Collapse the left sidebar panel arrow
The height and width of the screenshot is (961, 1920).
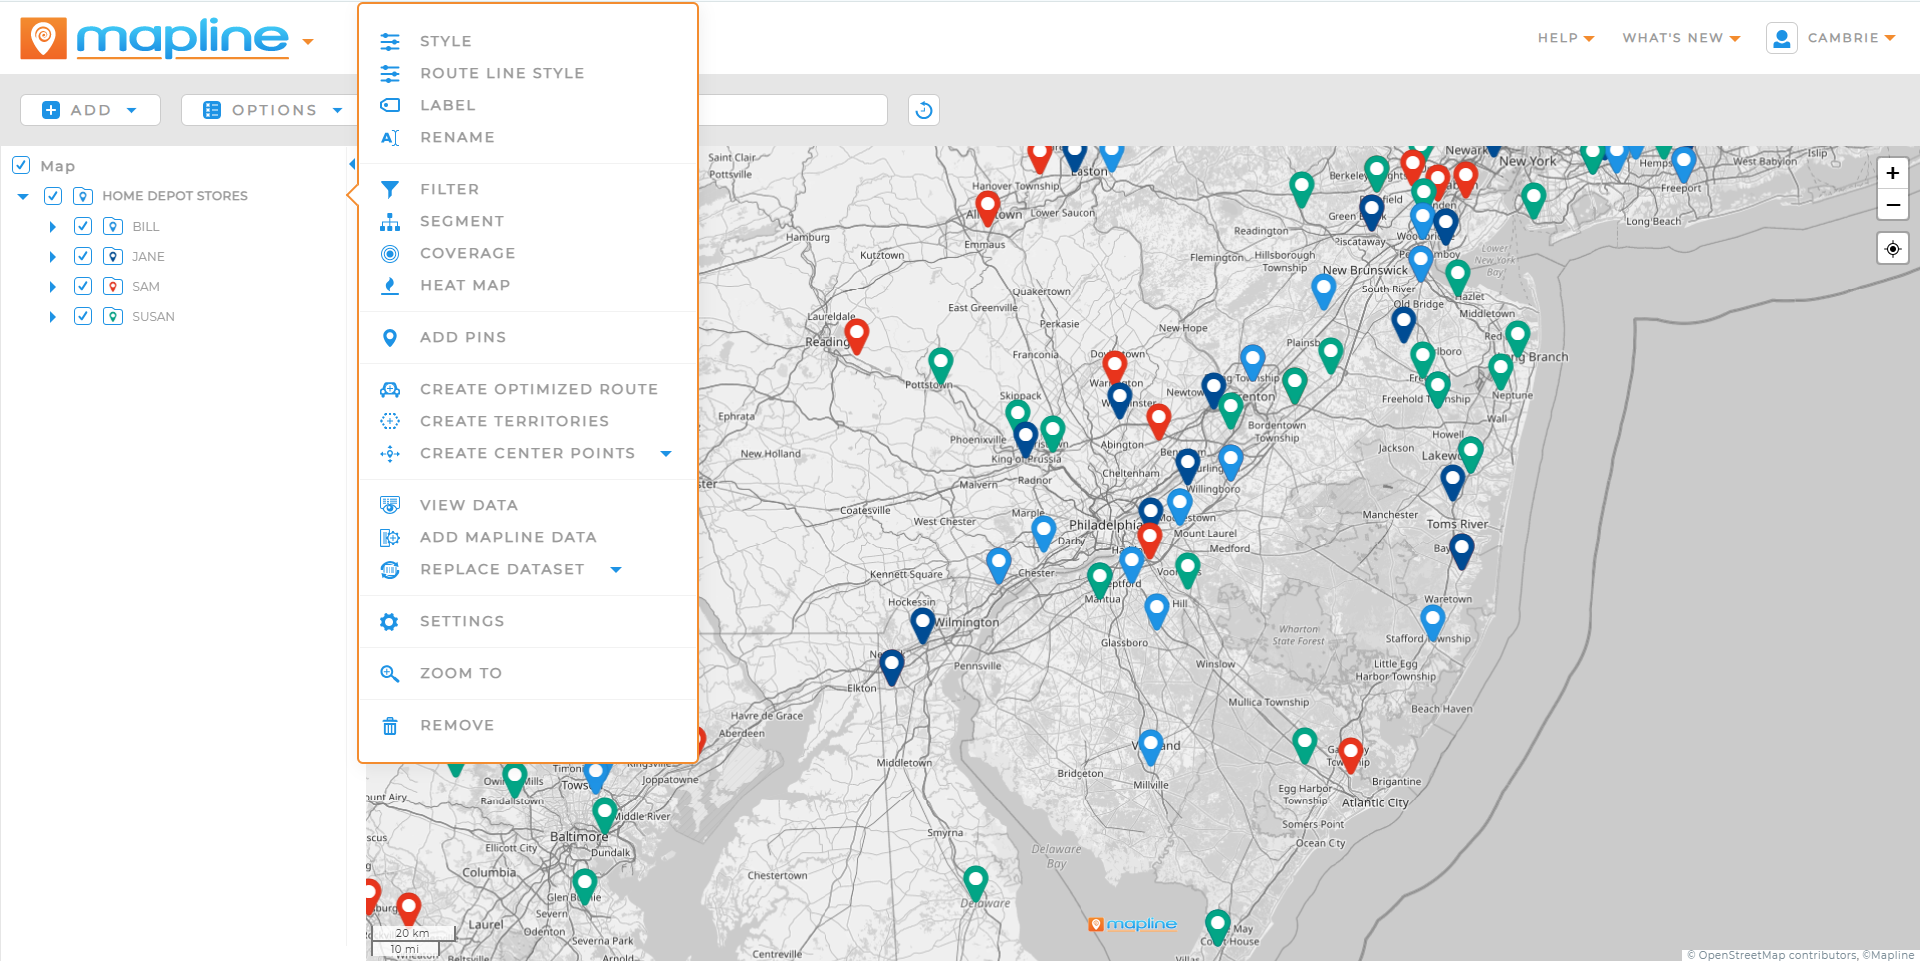352,164
